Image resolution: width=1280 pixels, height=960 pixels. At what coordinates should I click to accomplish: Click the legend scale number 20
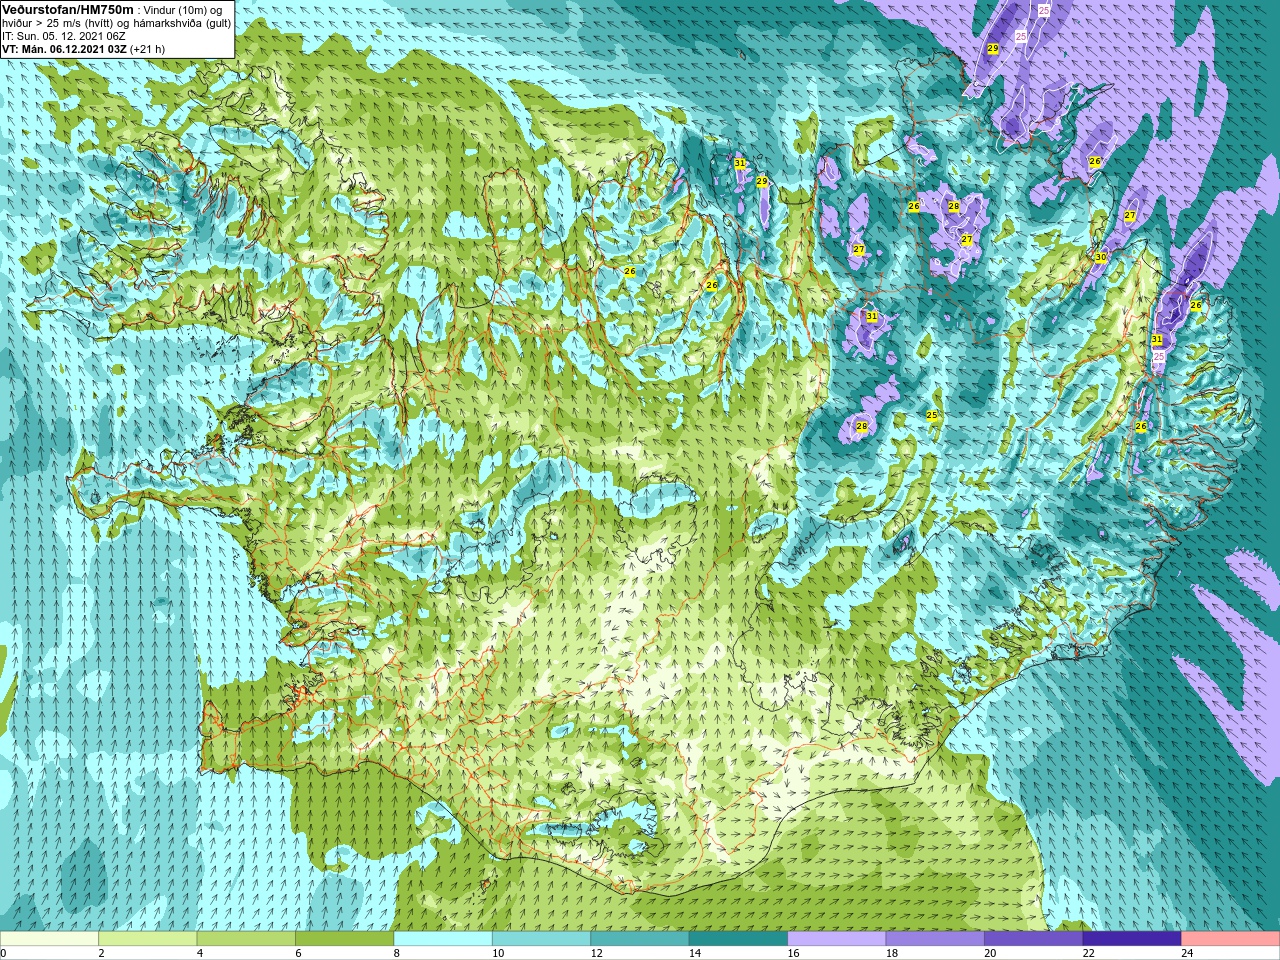tap(990, 953)
